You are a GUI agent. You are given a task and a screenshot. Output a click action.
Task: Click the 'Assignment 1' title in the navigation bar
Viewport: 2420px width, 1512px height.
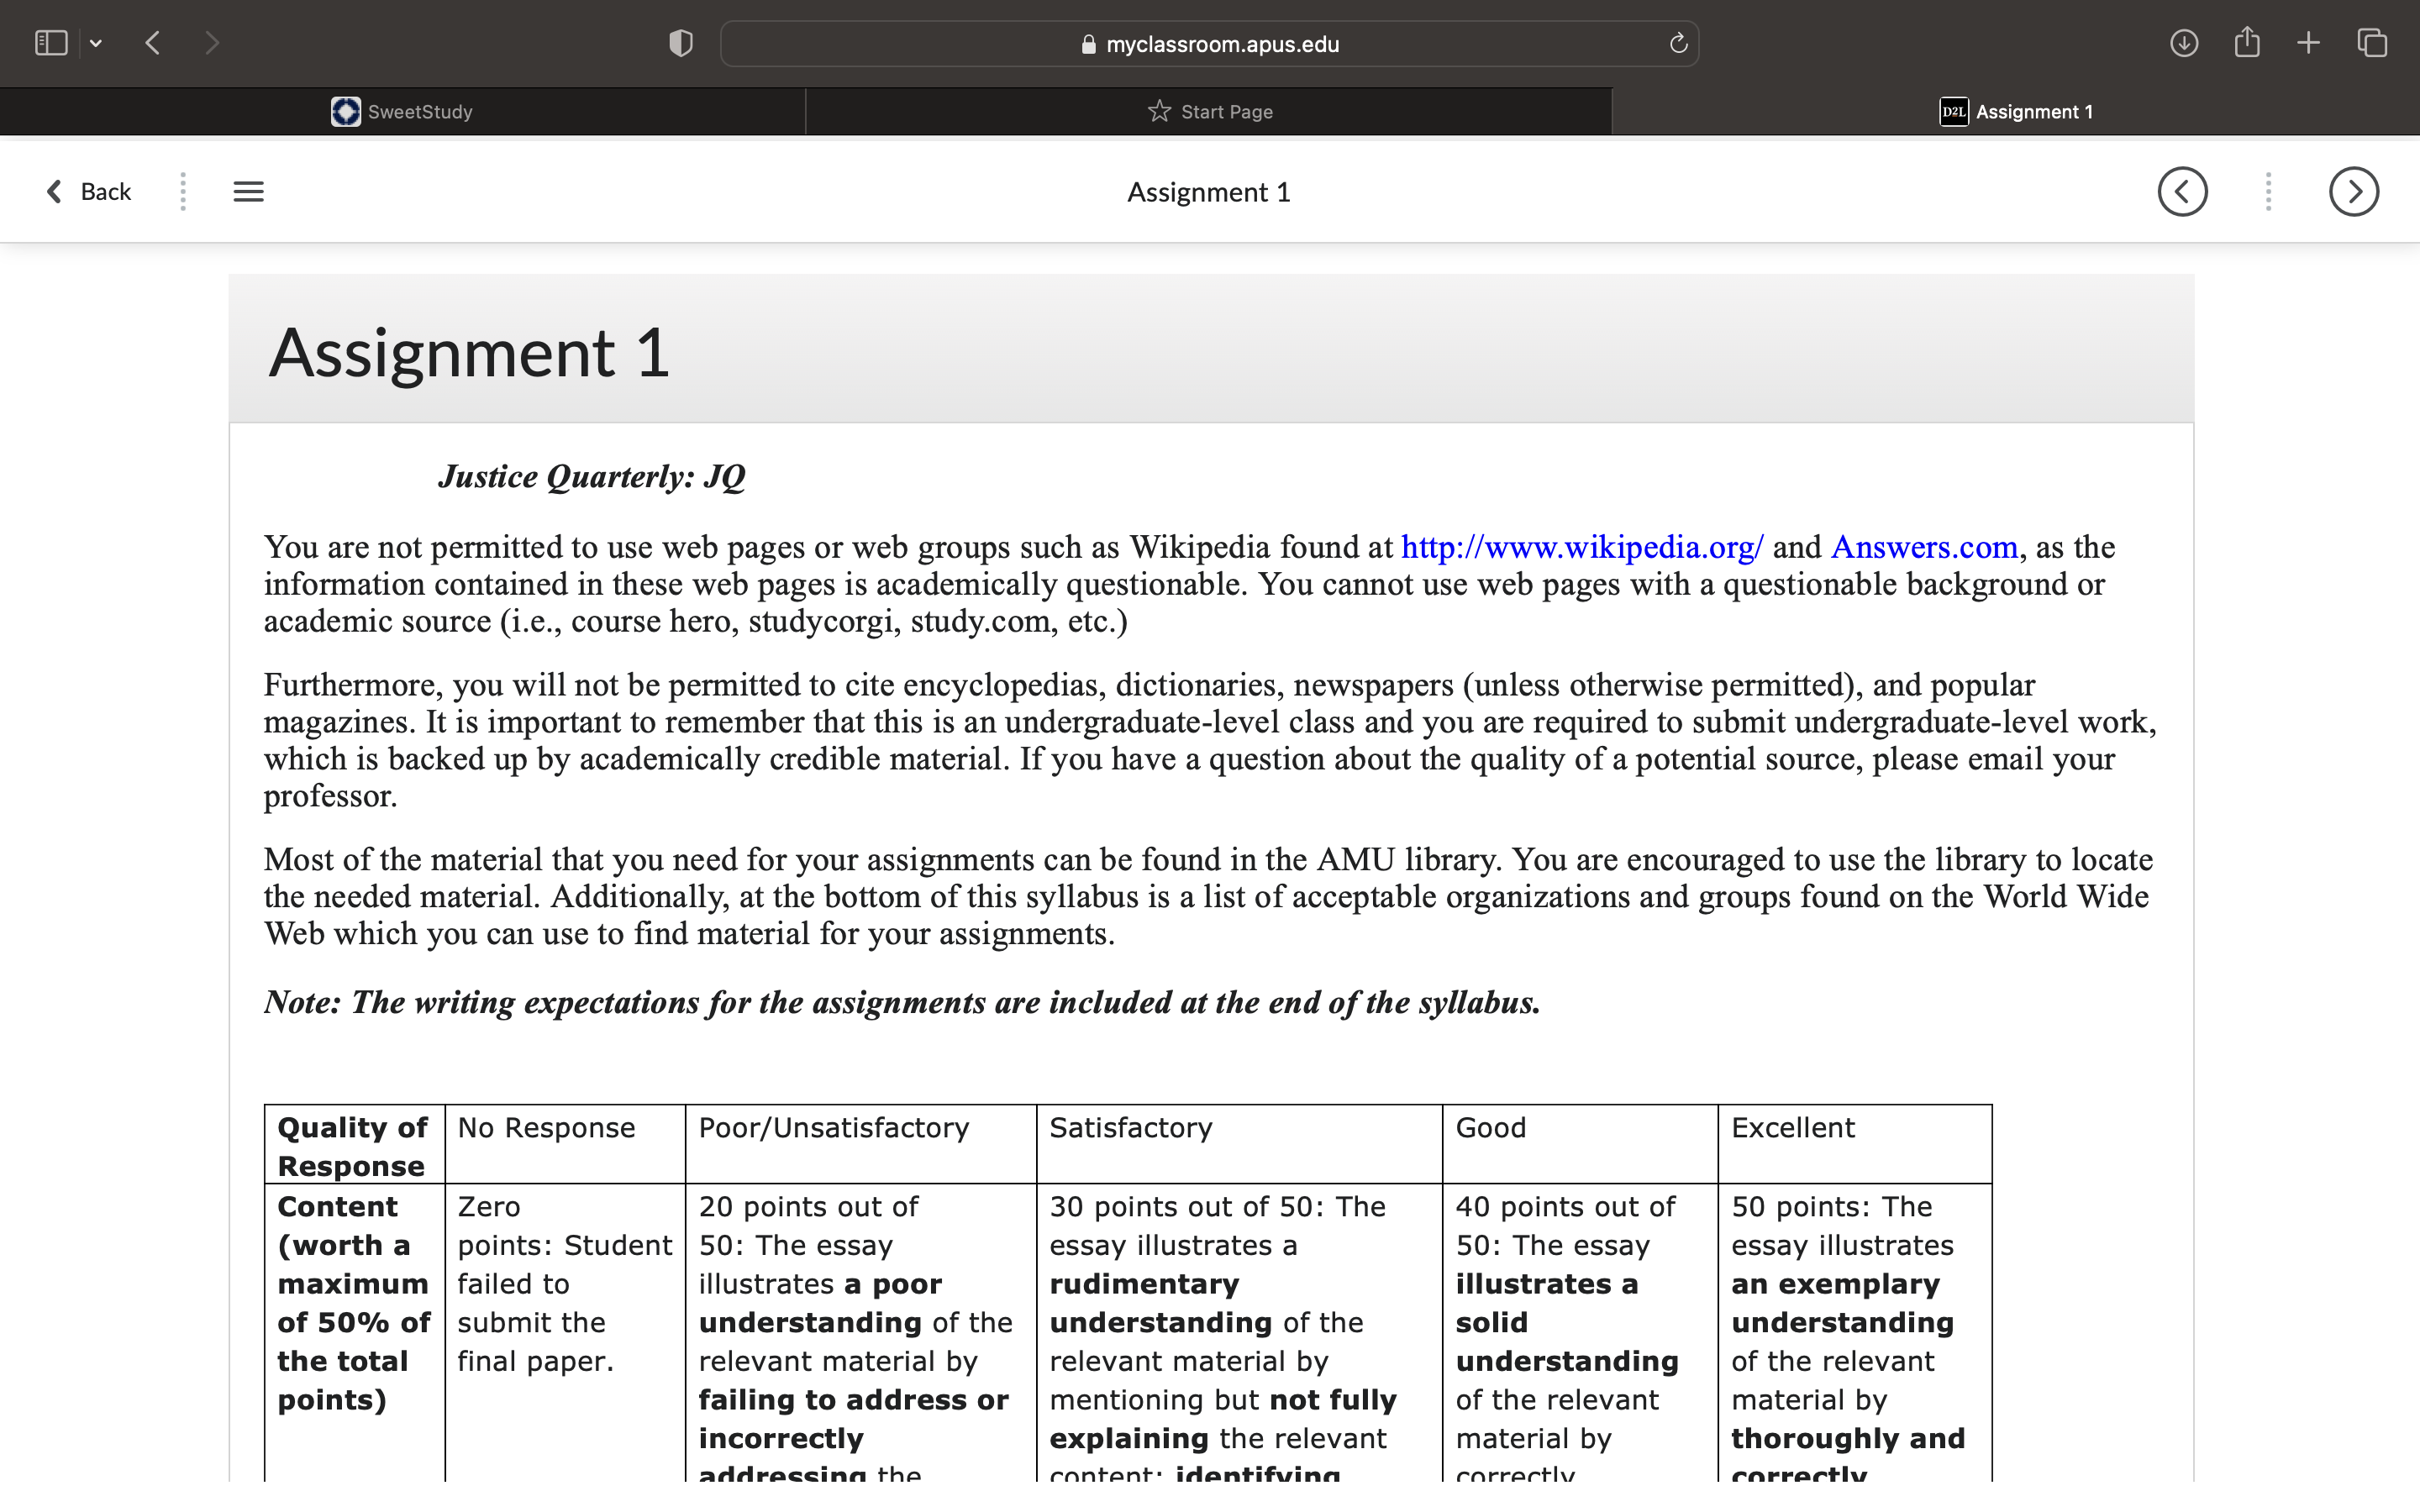[1209, 192]
